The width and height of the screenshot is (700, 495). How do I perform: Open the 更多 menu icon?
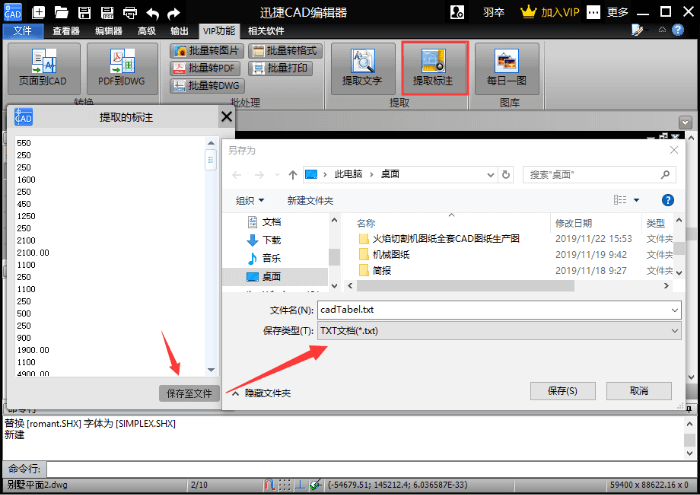tap(593, 12)
